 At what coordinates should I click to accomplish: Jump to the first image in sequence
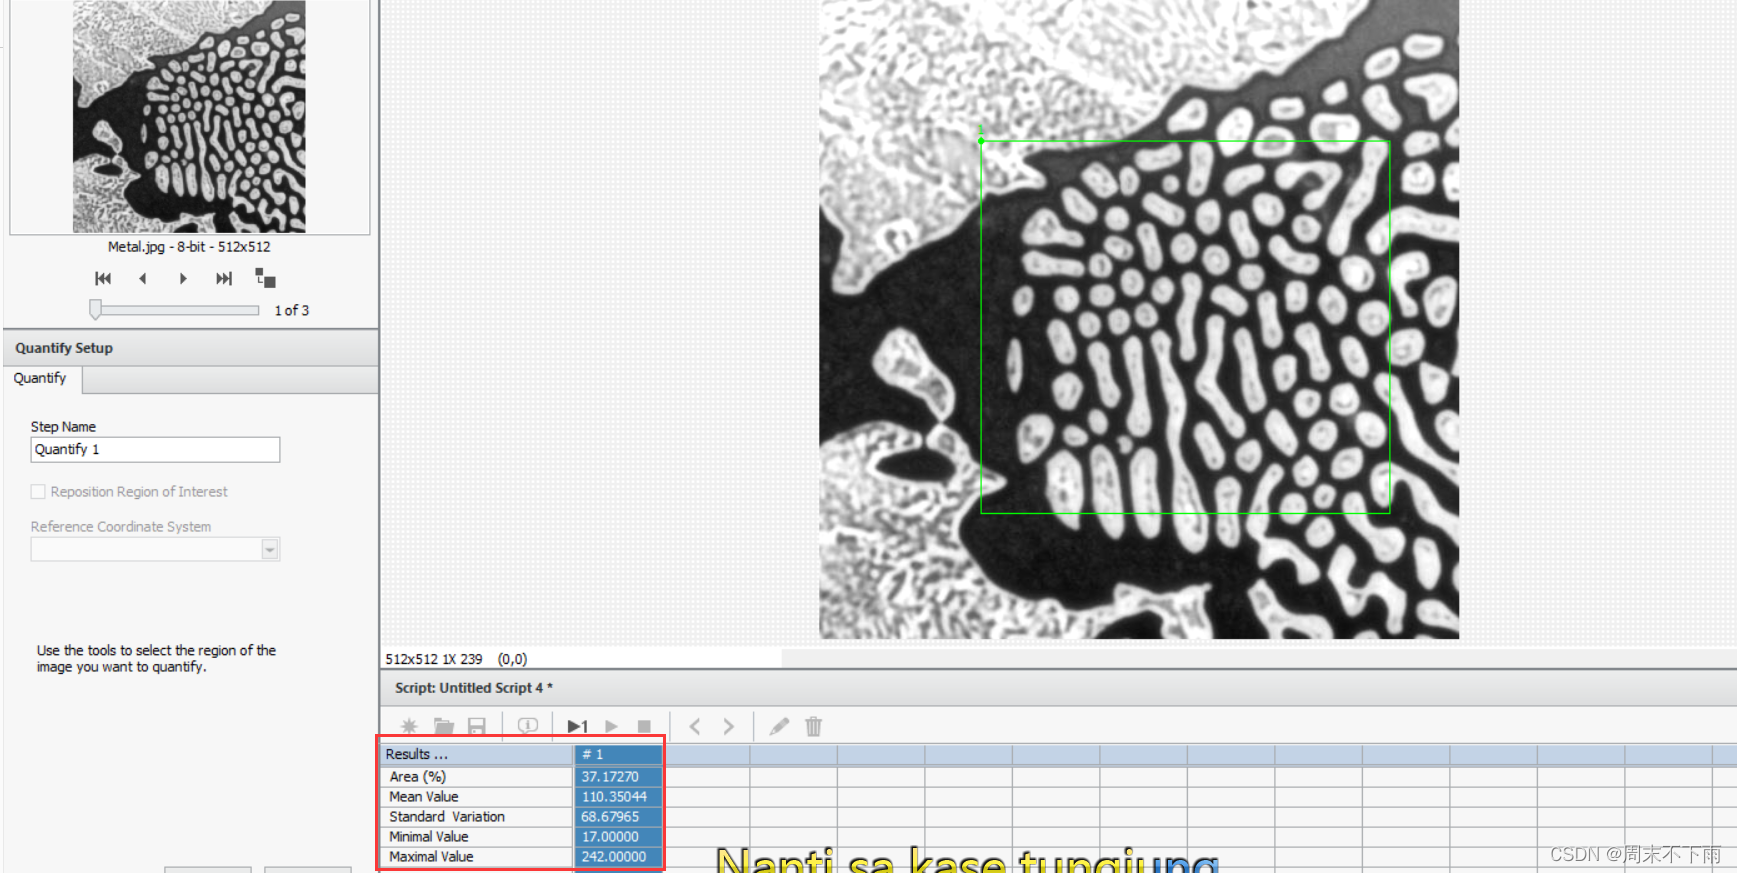tap(103, 278)
